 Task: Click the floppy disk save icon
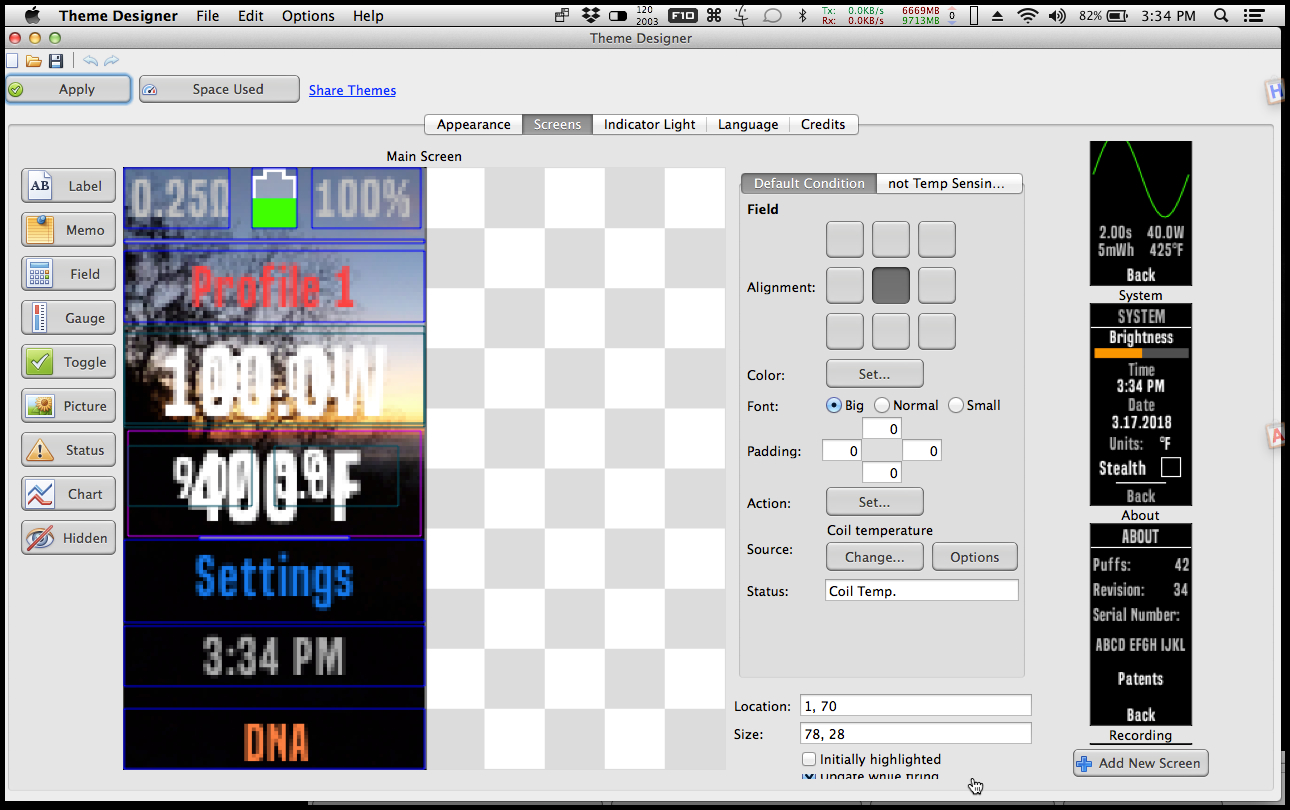click(x=56, y=62)
